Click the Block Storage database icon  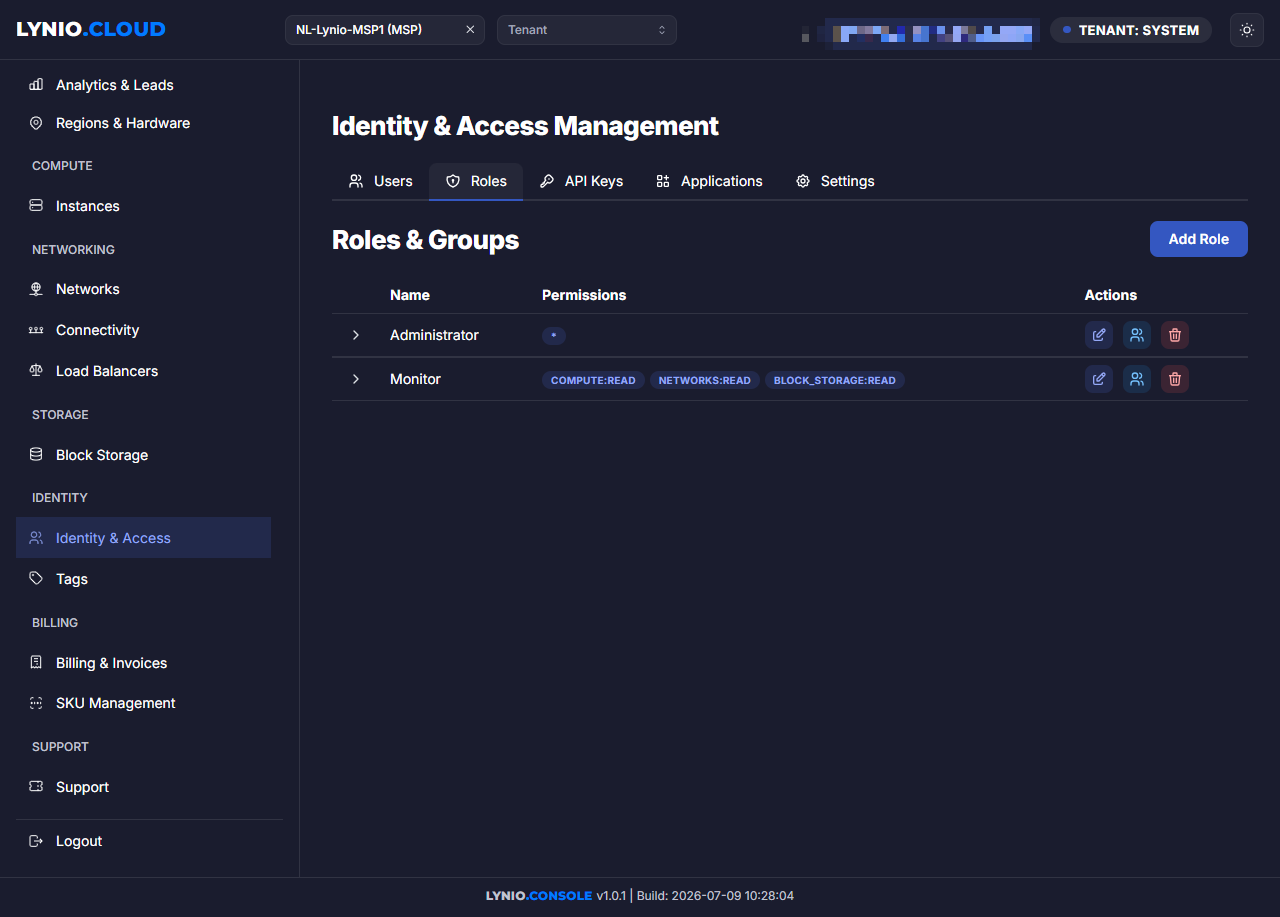coord(36,454)
